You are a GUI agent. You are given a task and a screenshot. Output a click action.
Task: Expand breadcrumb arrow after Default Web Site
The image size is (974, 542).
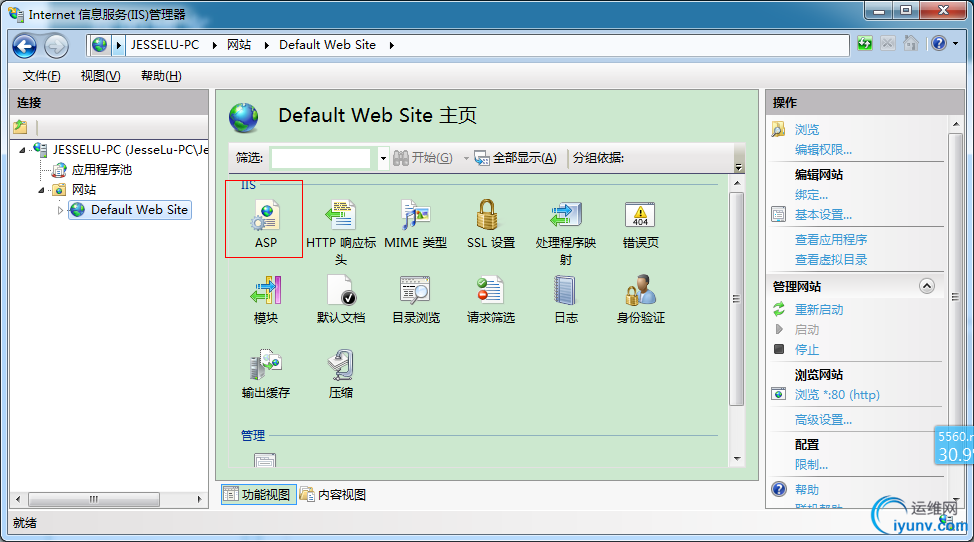(392, 45)
